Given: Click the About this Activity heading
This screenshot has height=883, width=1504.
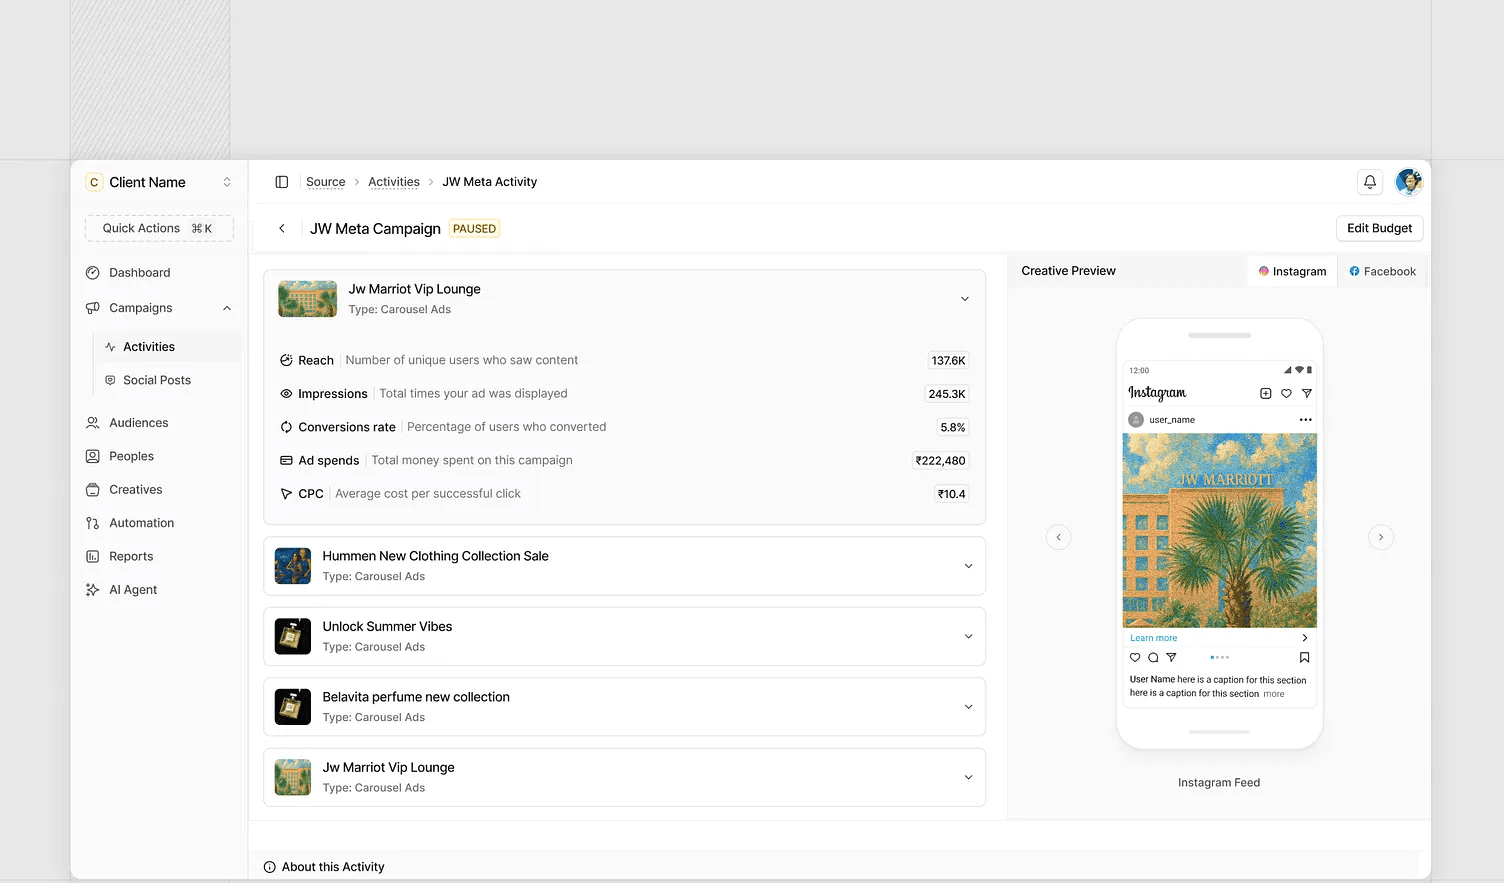Looking at the screenshot, I should (333, 867).
